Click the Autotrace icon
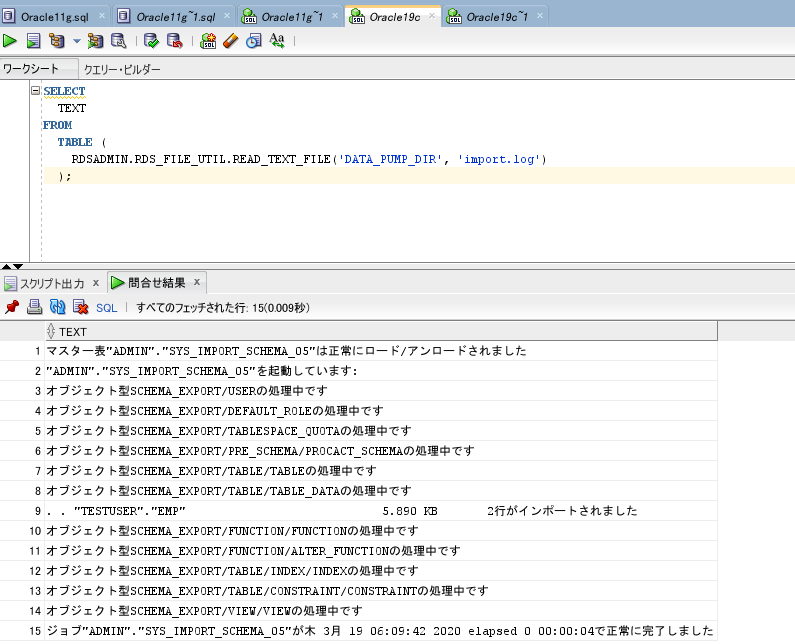 pyautogui.click(x=95, y=41)
